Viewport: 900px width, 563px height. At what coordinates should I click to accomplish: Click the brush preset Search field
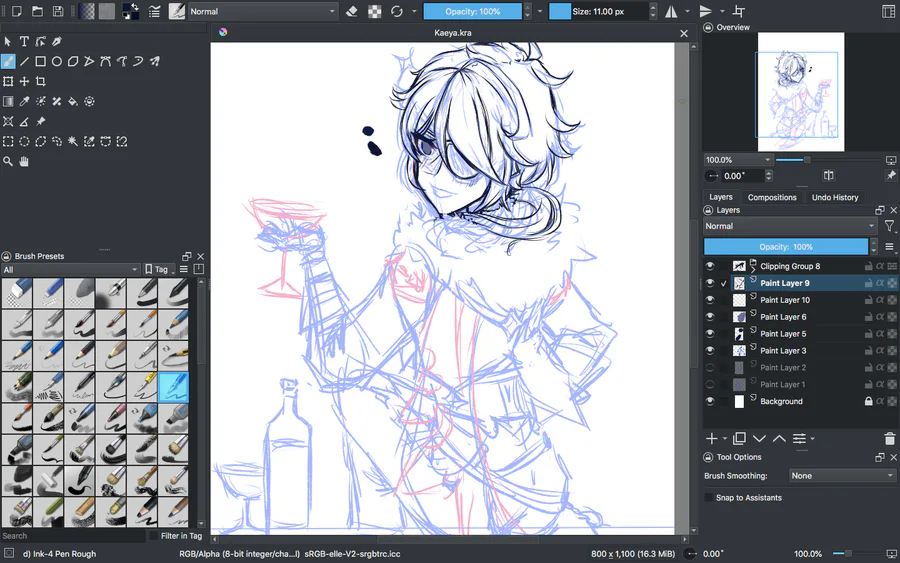73,535
